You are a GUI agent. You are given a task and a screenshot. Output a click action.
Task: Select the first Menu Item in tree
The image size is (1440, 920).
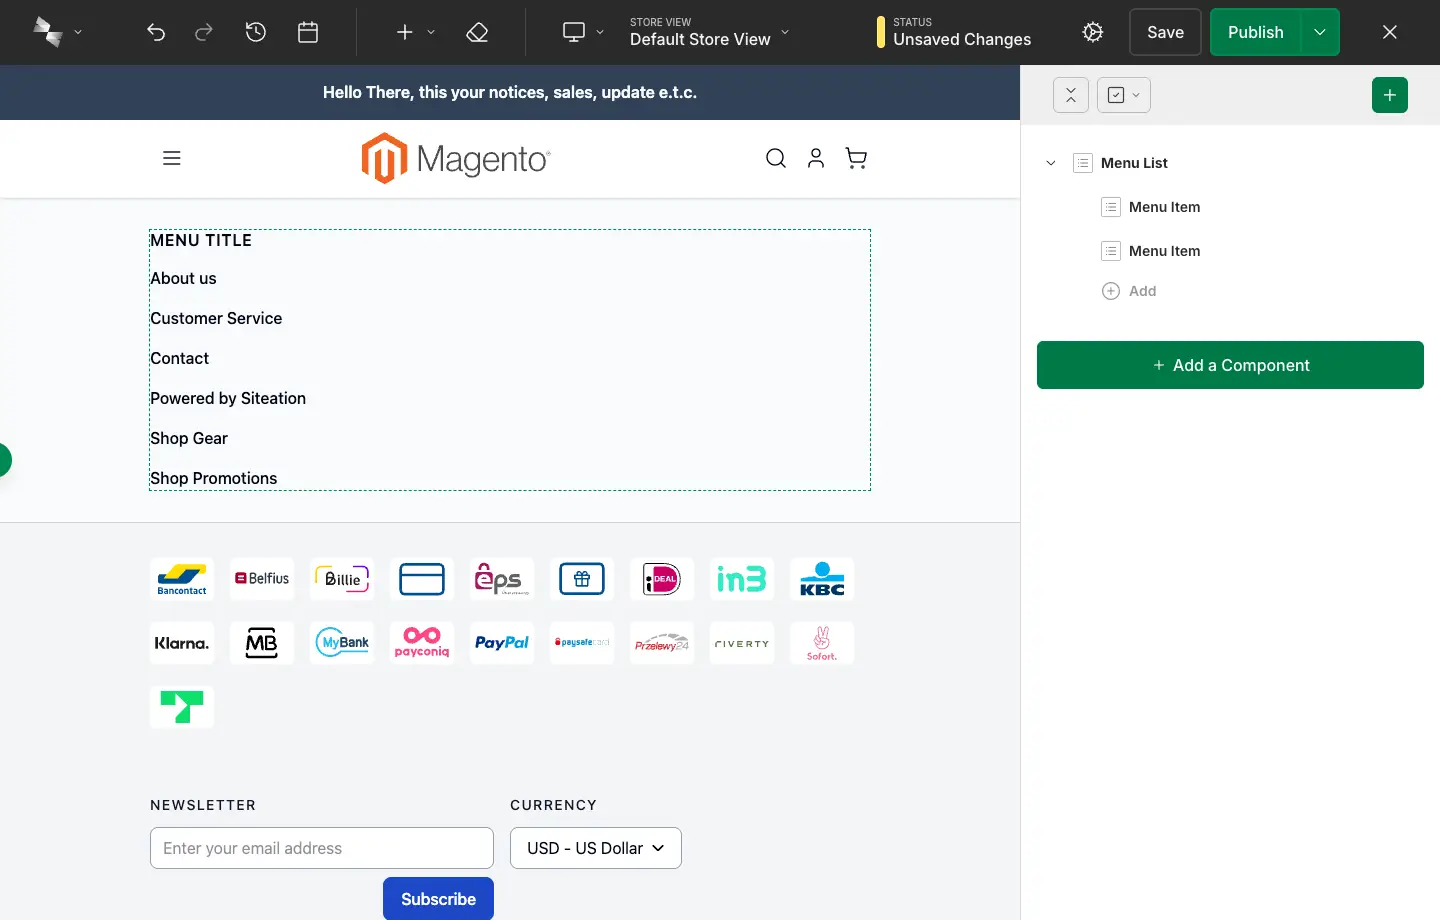pos(1164,207)
